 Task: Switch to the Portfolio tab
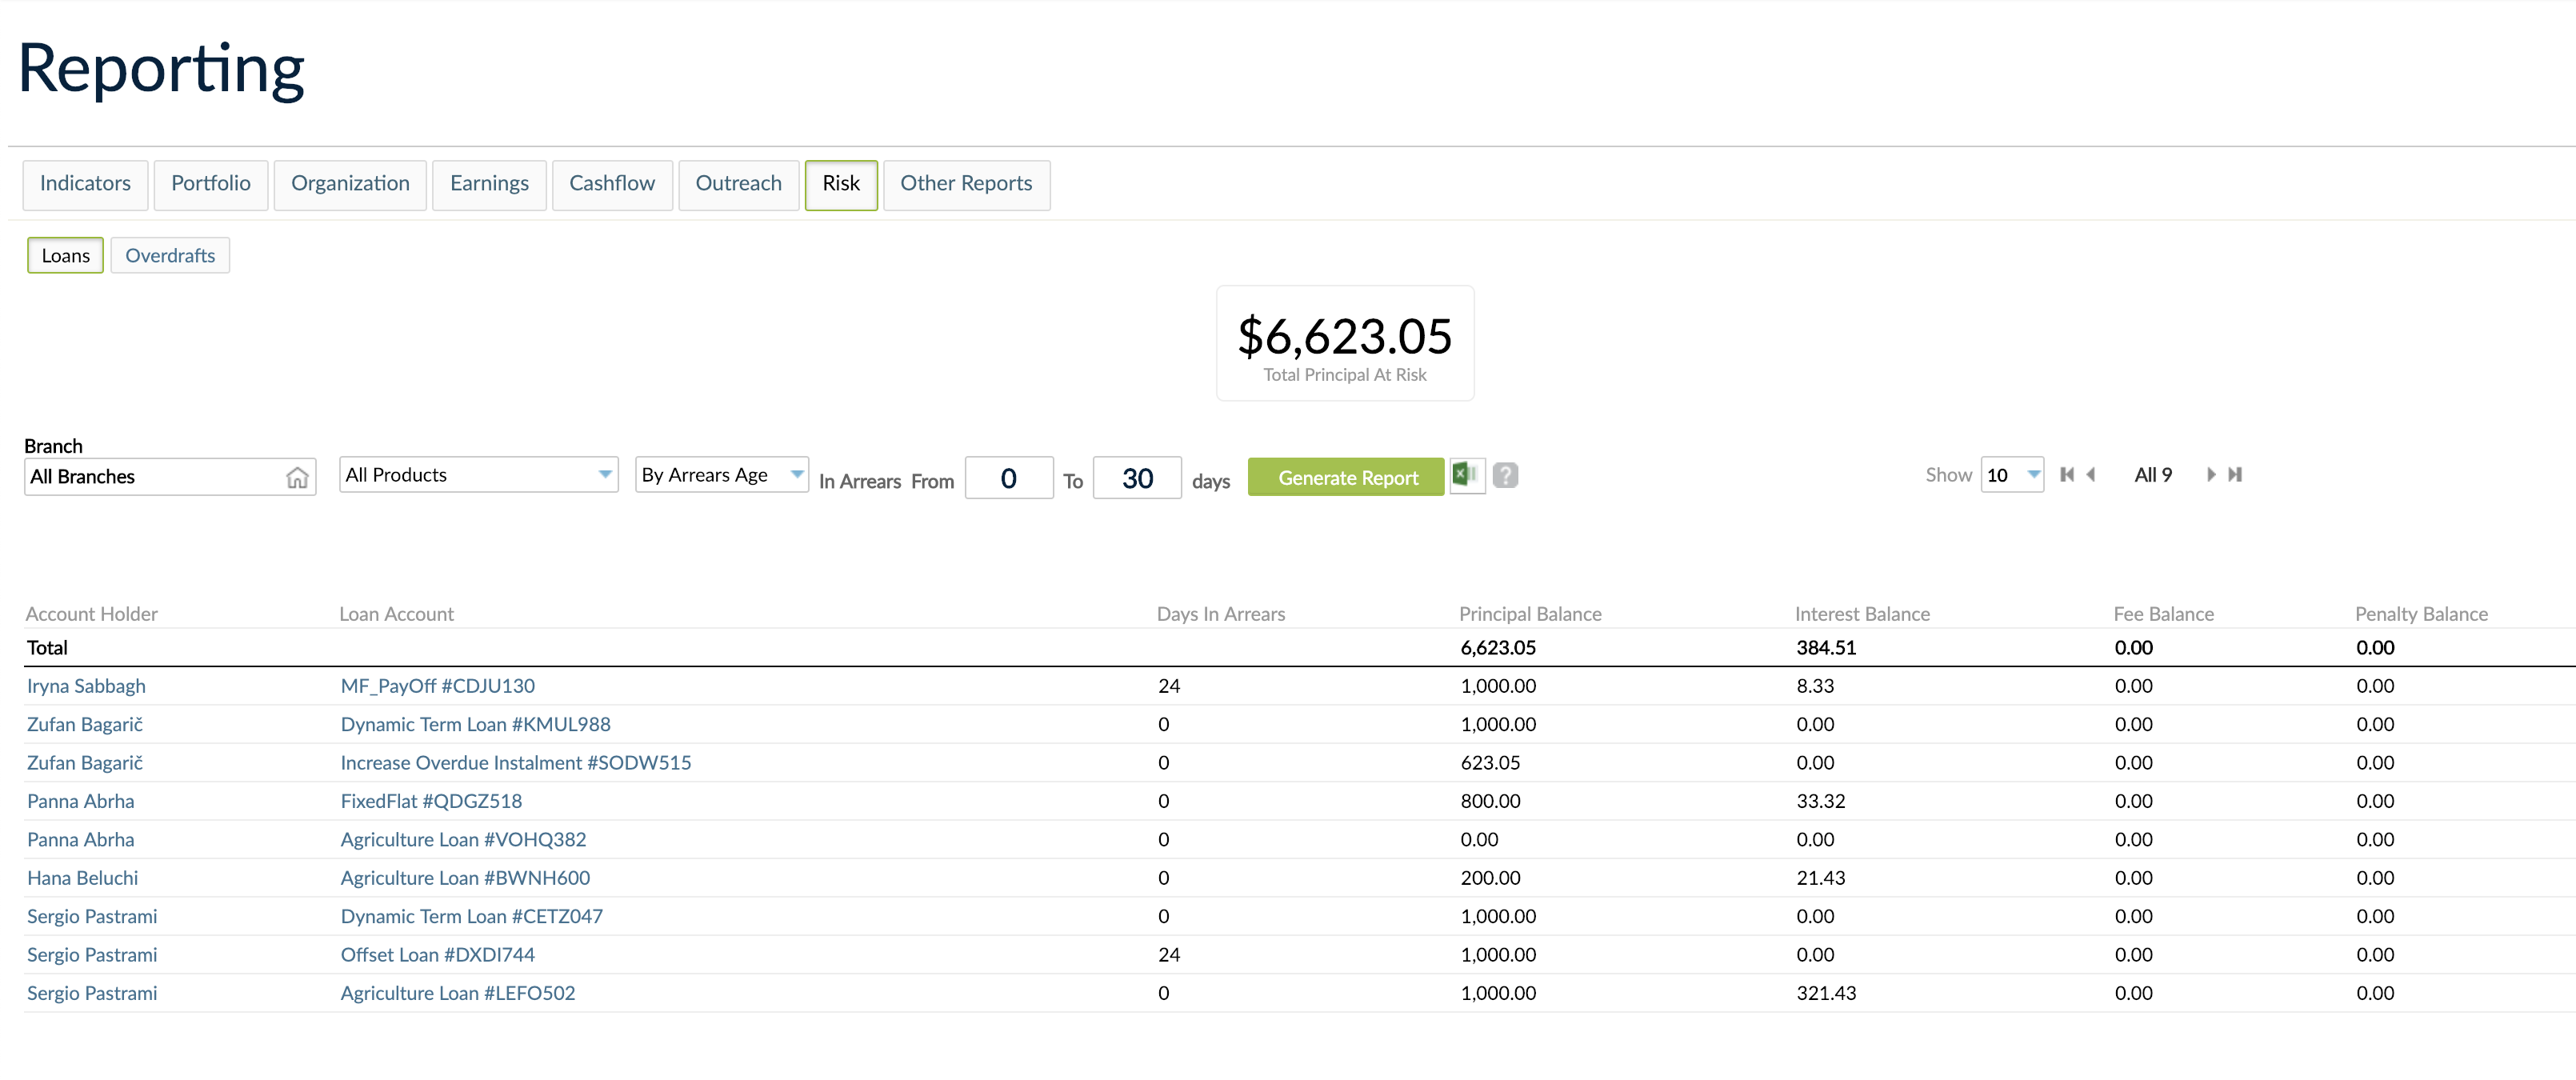tap(210, 184)
